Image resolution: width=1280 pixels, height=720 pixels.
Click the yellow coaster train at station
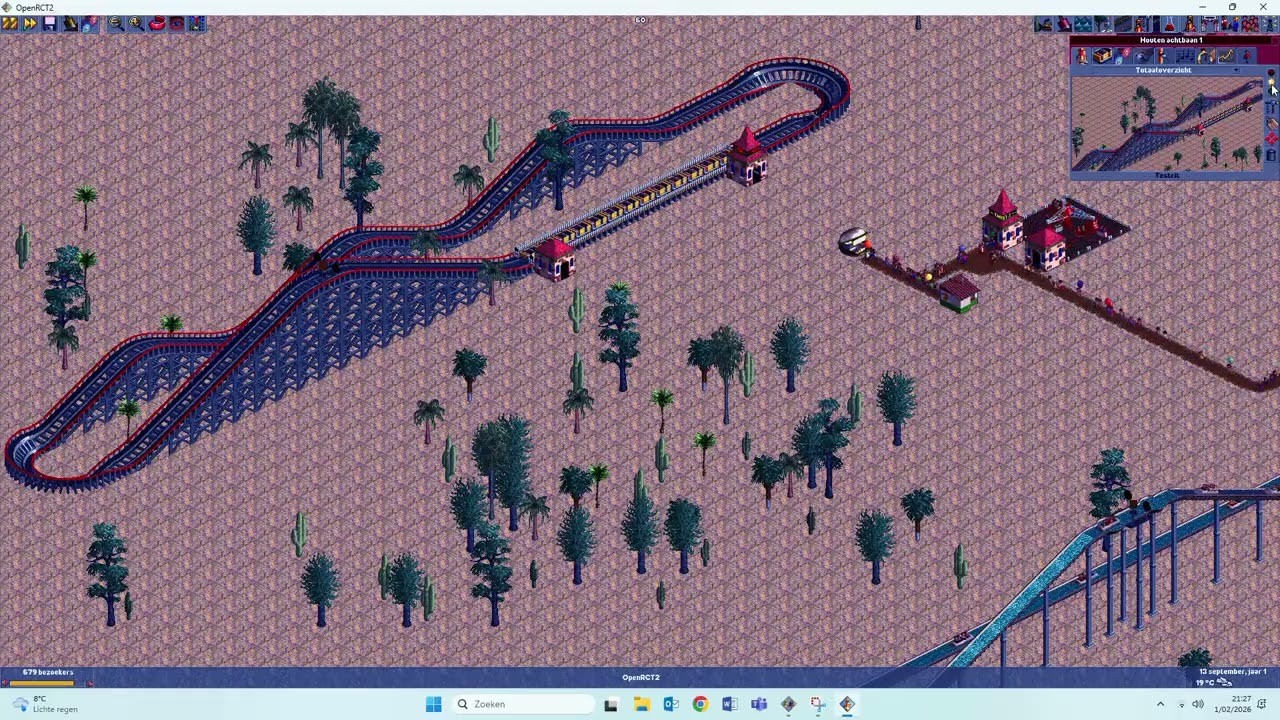(x=644, y=198)
